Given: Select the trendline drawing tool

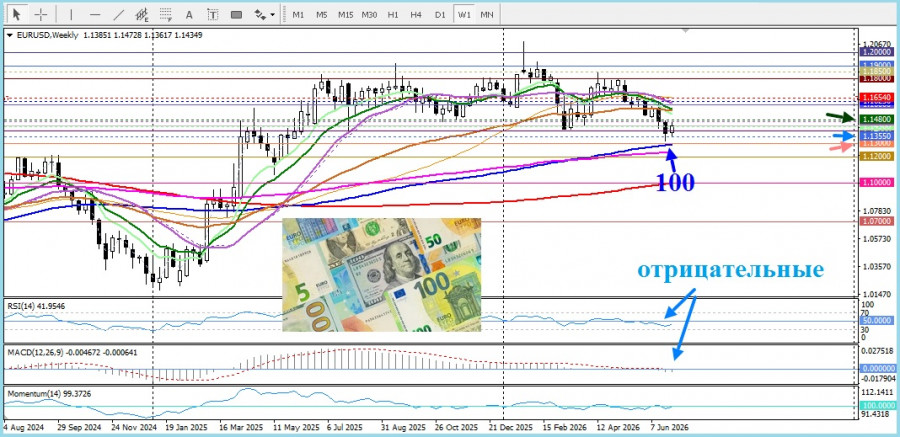Looking at the screenshot, I should tap(119, 14).
